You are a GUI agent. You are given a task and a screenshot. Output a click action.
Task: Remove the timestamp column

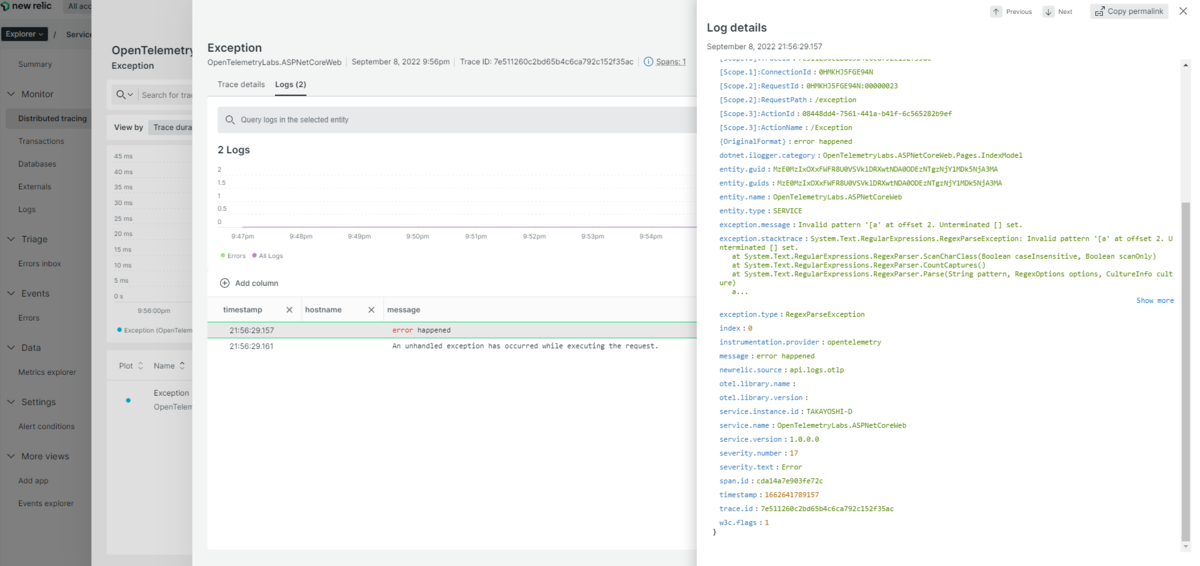290,310
